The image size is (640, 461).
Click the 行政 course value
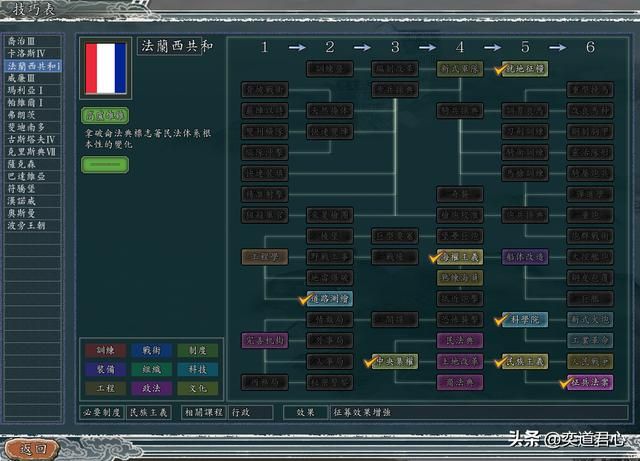pyautogui.click(x=250, y=413)
